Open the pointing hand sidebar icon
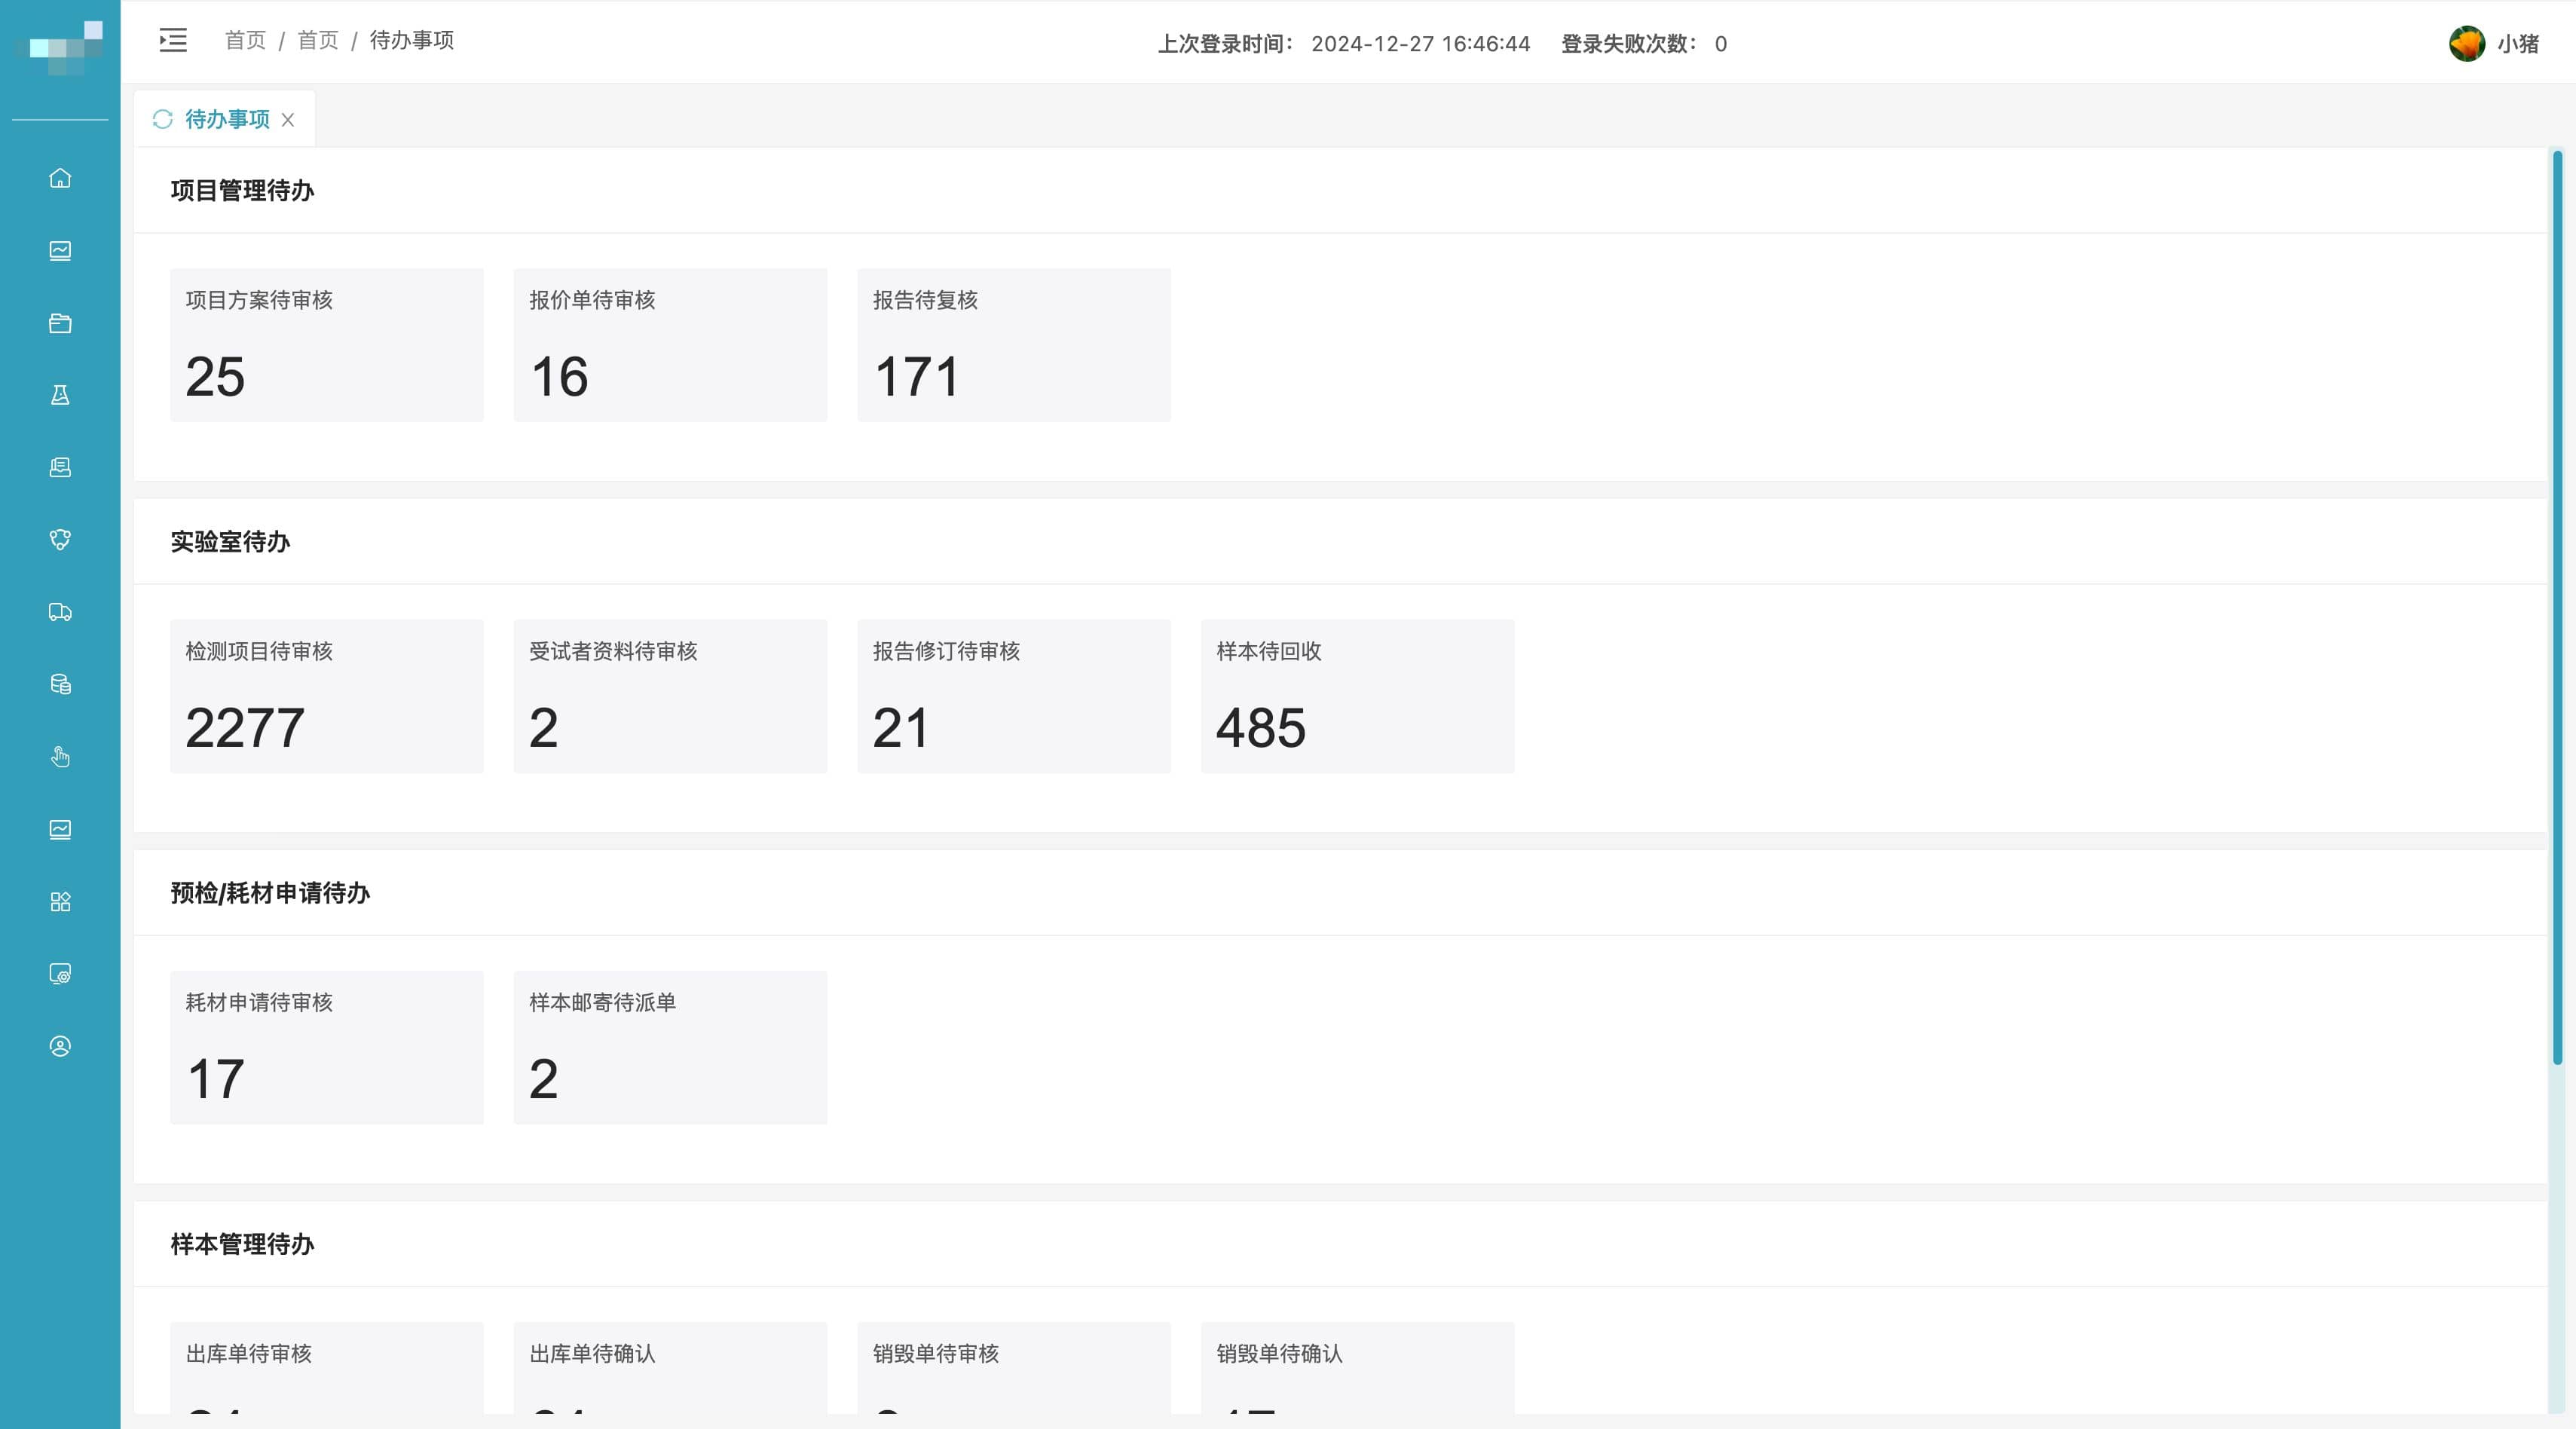Screen dimensions: 2576x1429 coord(60,757)
